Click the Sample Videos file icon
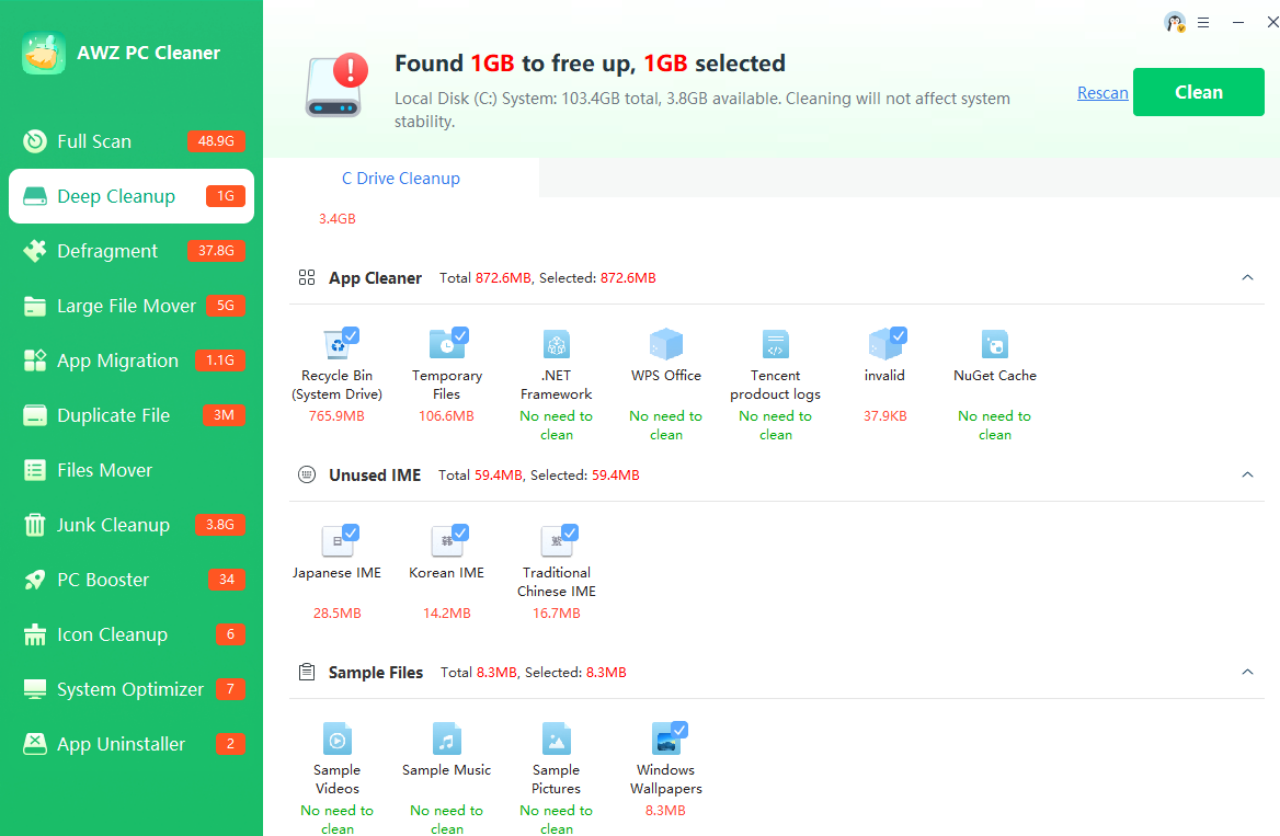This screenshot has width=1280, height=836. tap(337, 740)
